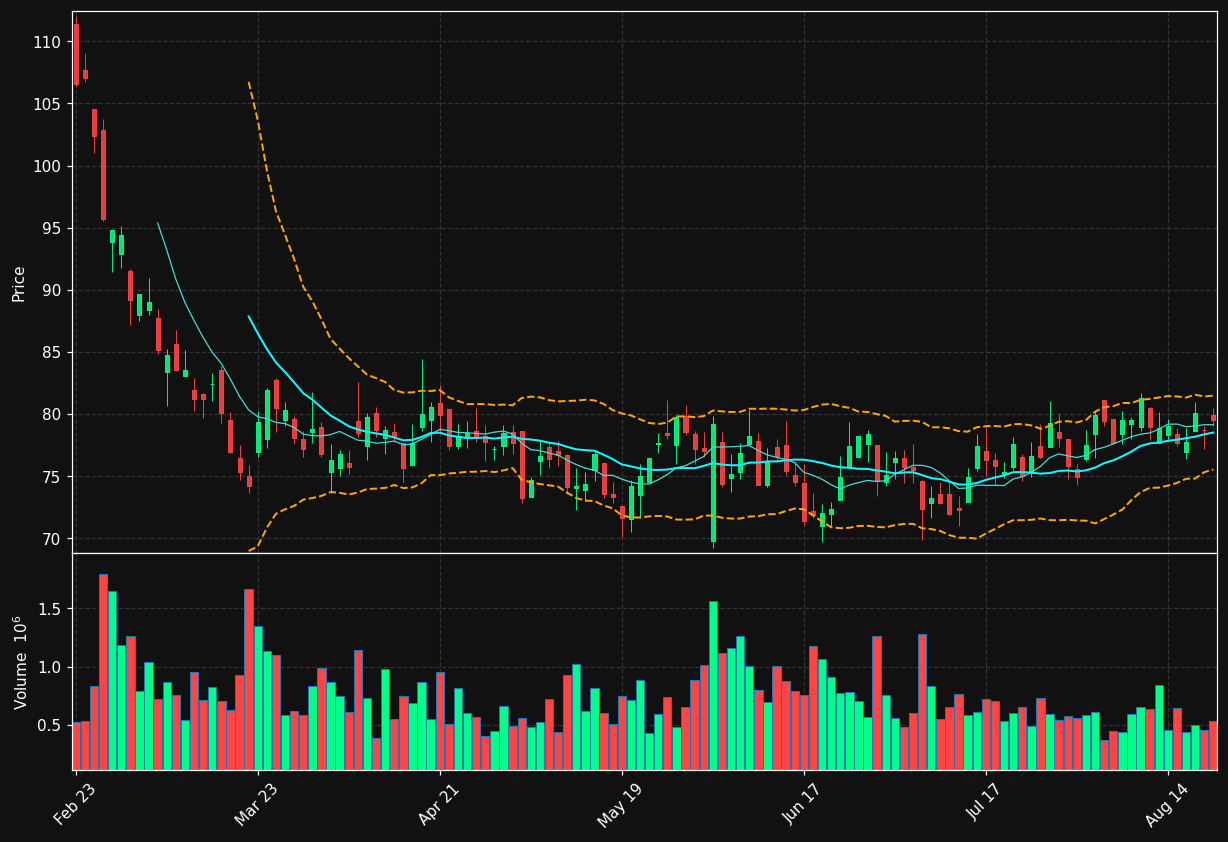Screen dimensions: 1228x842
Task: Click the Volume 10^6 axis title
Action: tap(19, 662)
